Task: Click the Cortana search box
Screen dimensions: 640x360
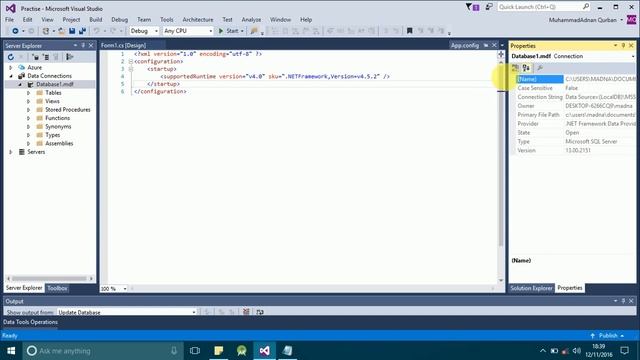Action: coord(103,351)
